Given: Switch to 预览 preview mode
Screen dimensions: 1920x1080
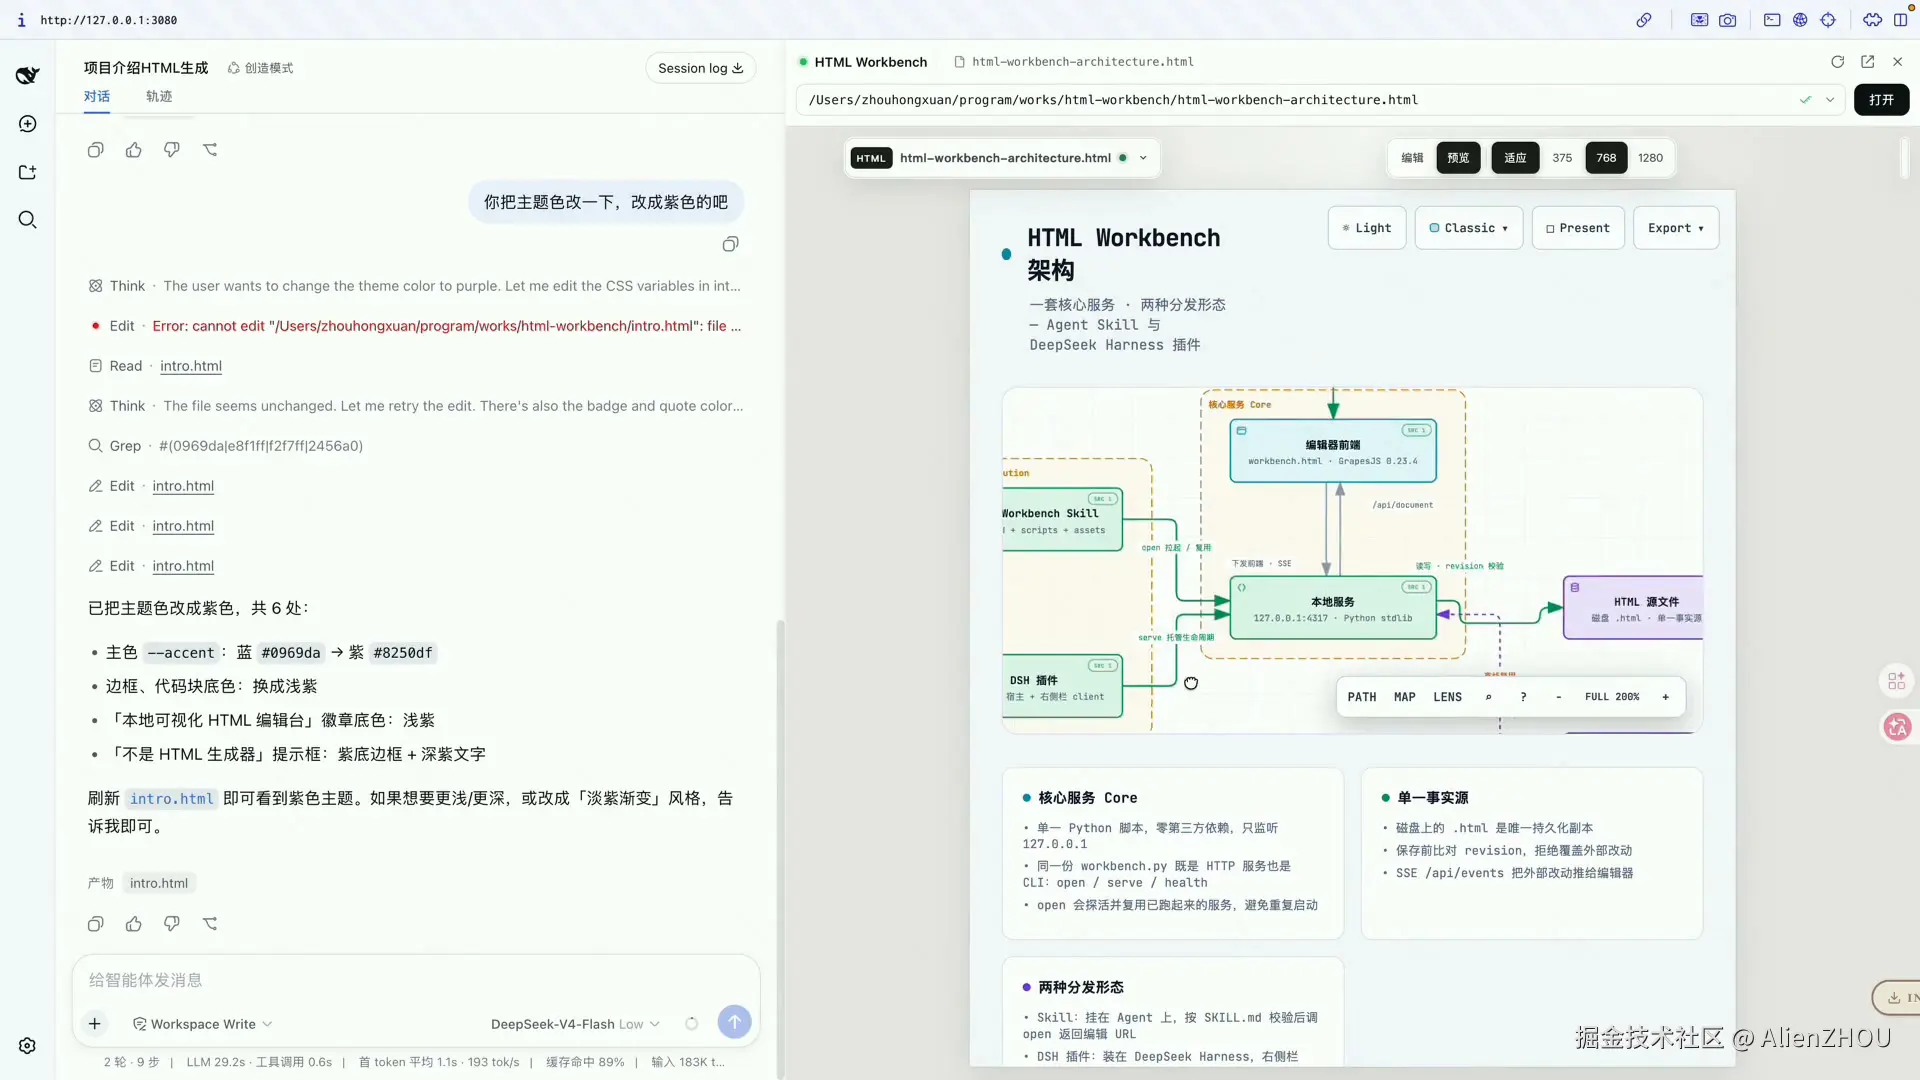Looking at the screenshot, I should click(x=1458, y=158).
